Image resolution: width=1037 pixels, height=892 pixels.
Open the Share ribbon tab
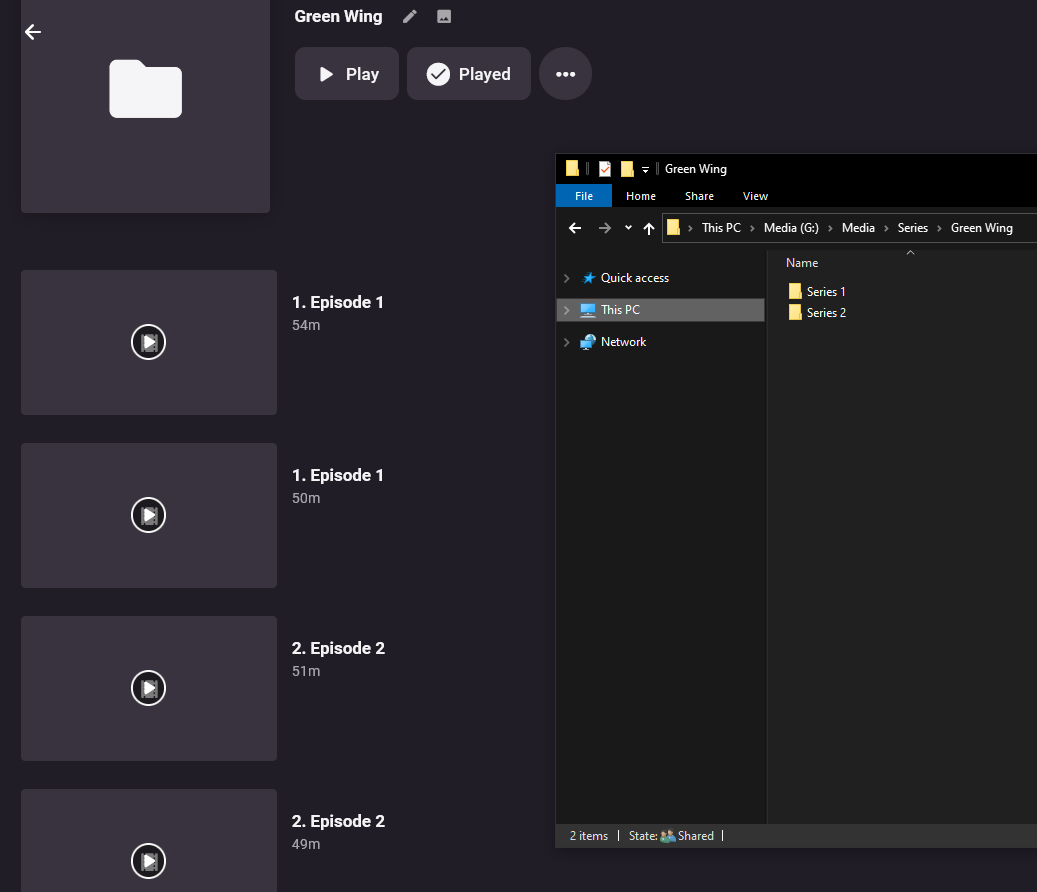tap(699, 196)
